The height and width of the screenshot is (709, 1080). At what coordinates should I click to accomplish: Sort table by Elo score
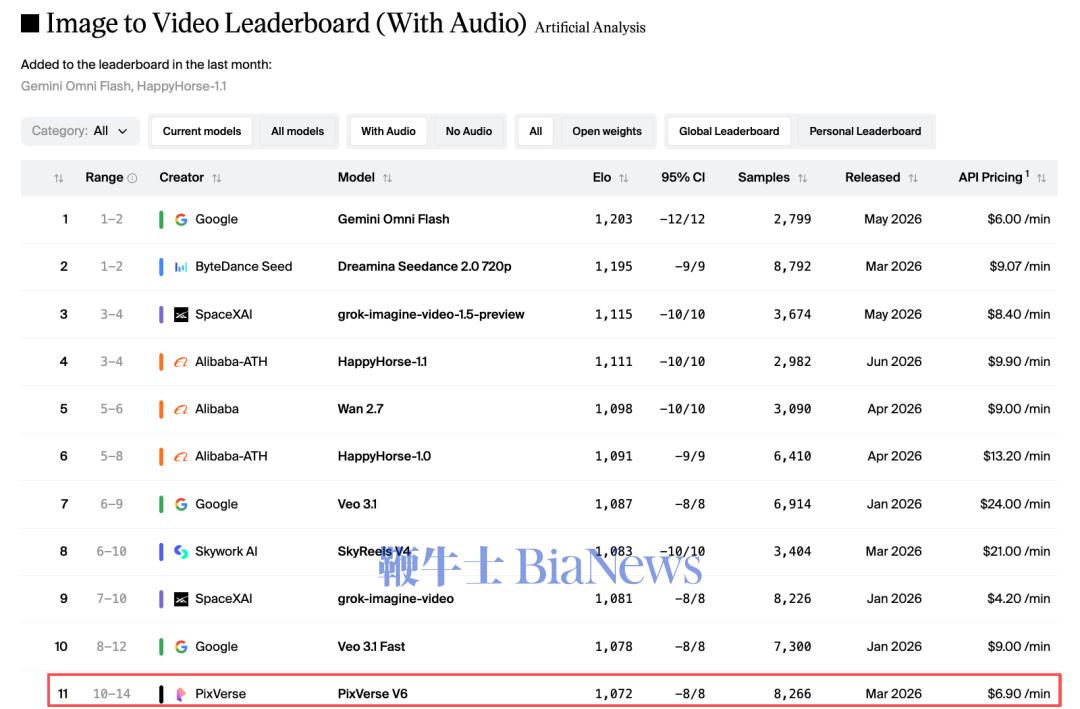(623, 178)
